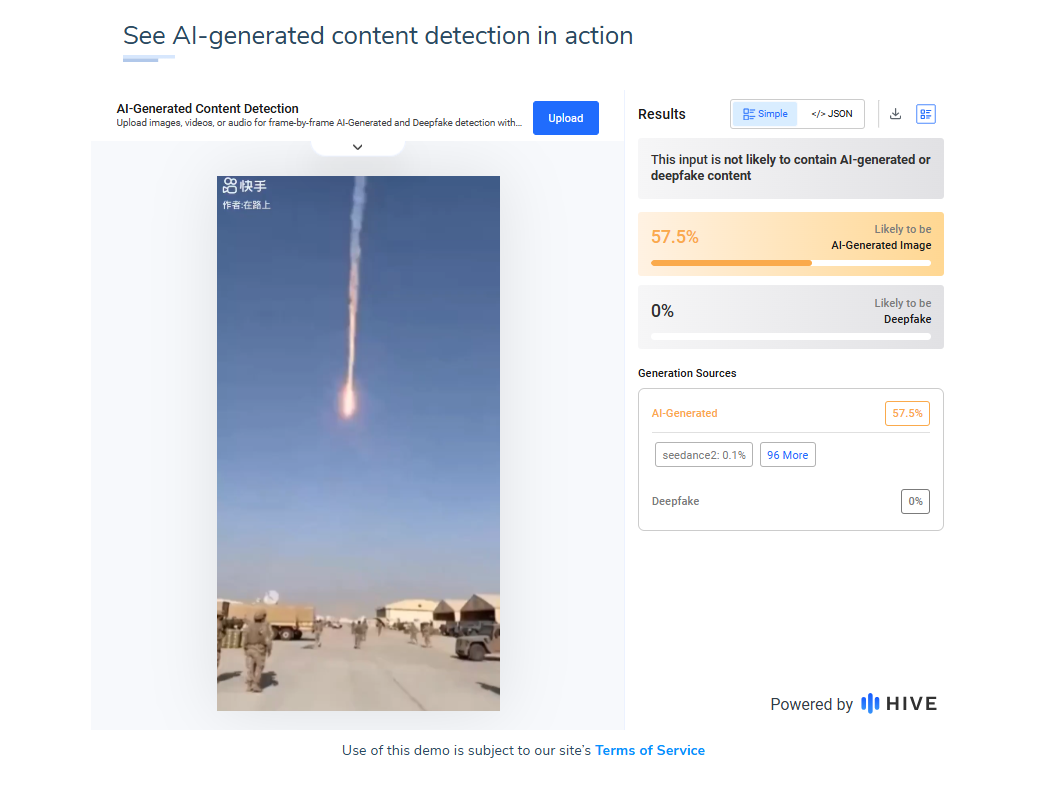Viewport: 1042px width, 800px height.
Task: Switch to JSON results view
Action: [831, 114]
